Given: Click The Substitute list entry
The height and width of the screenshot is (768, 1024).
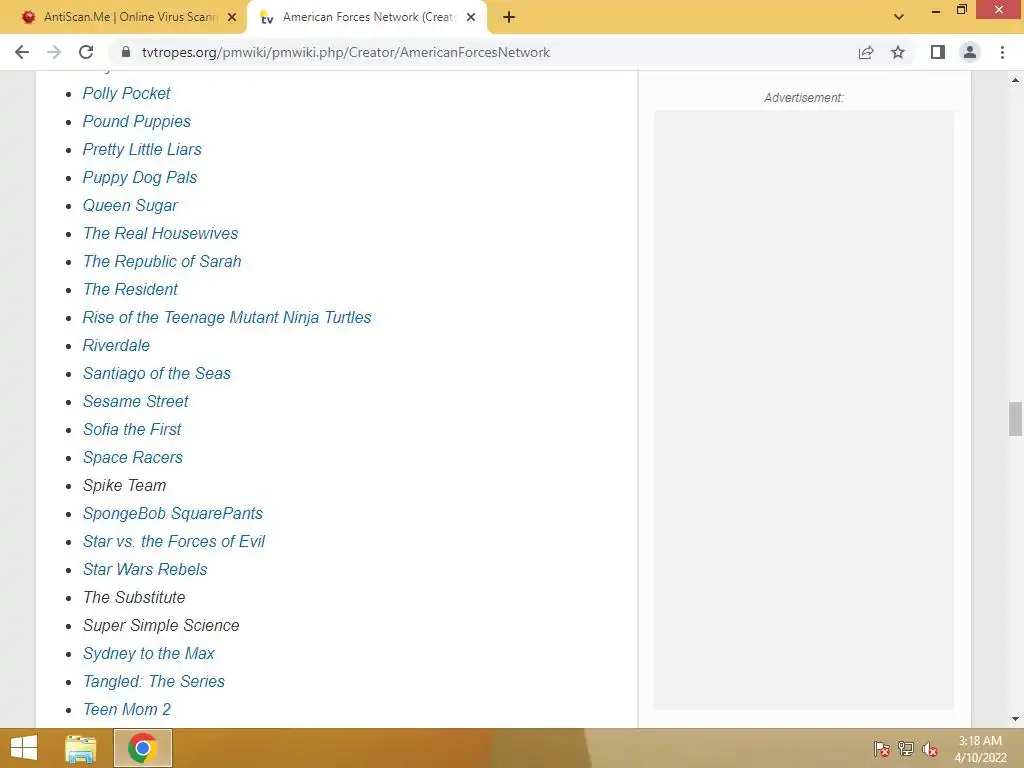Looking at the screenshot, I should 134,598.
